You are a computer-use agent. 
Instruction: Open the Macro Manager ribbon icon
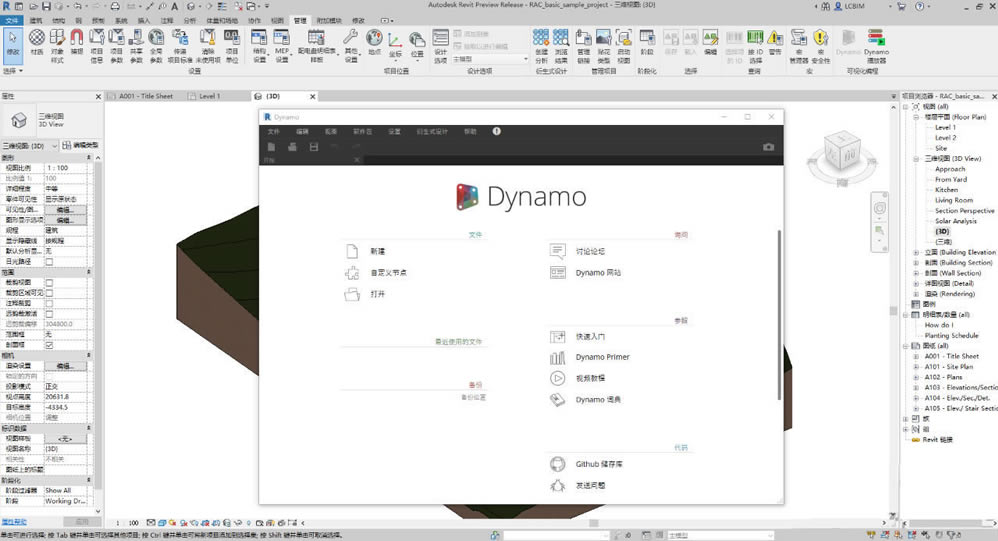click(x=802, y=42)
